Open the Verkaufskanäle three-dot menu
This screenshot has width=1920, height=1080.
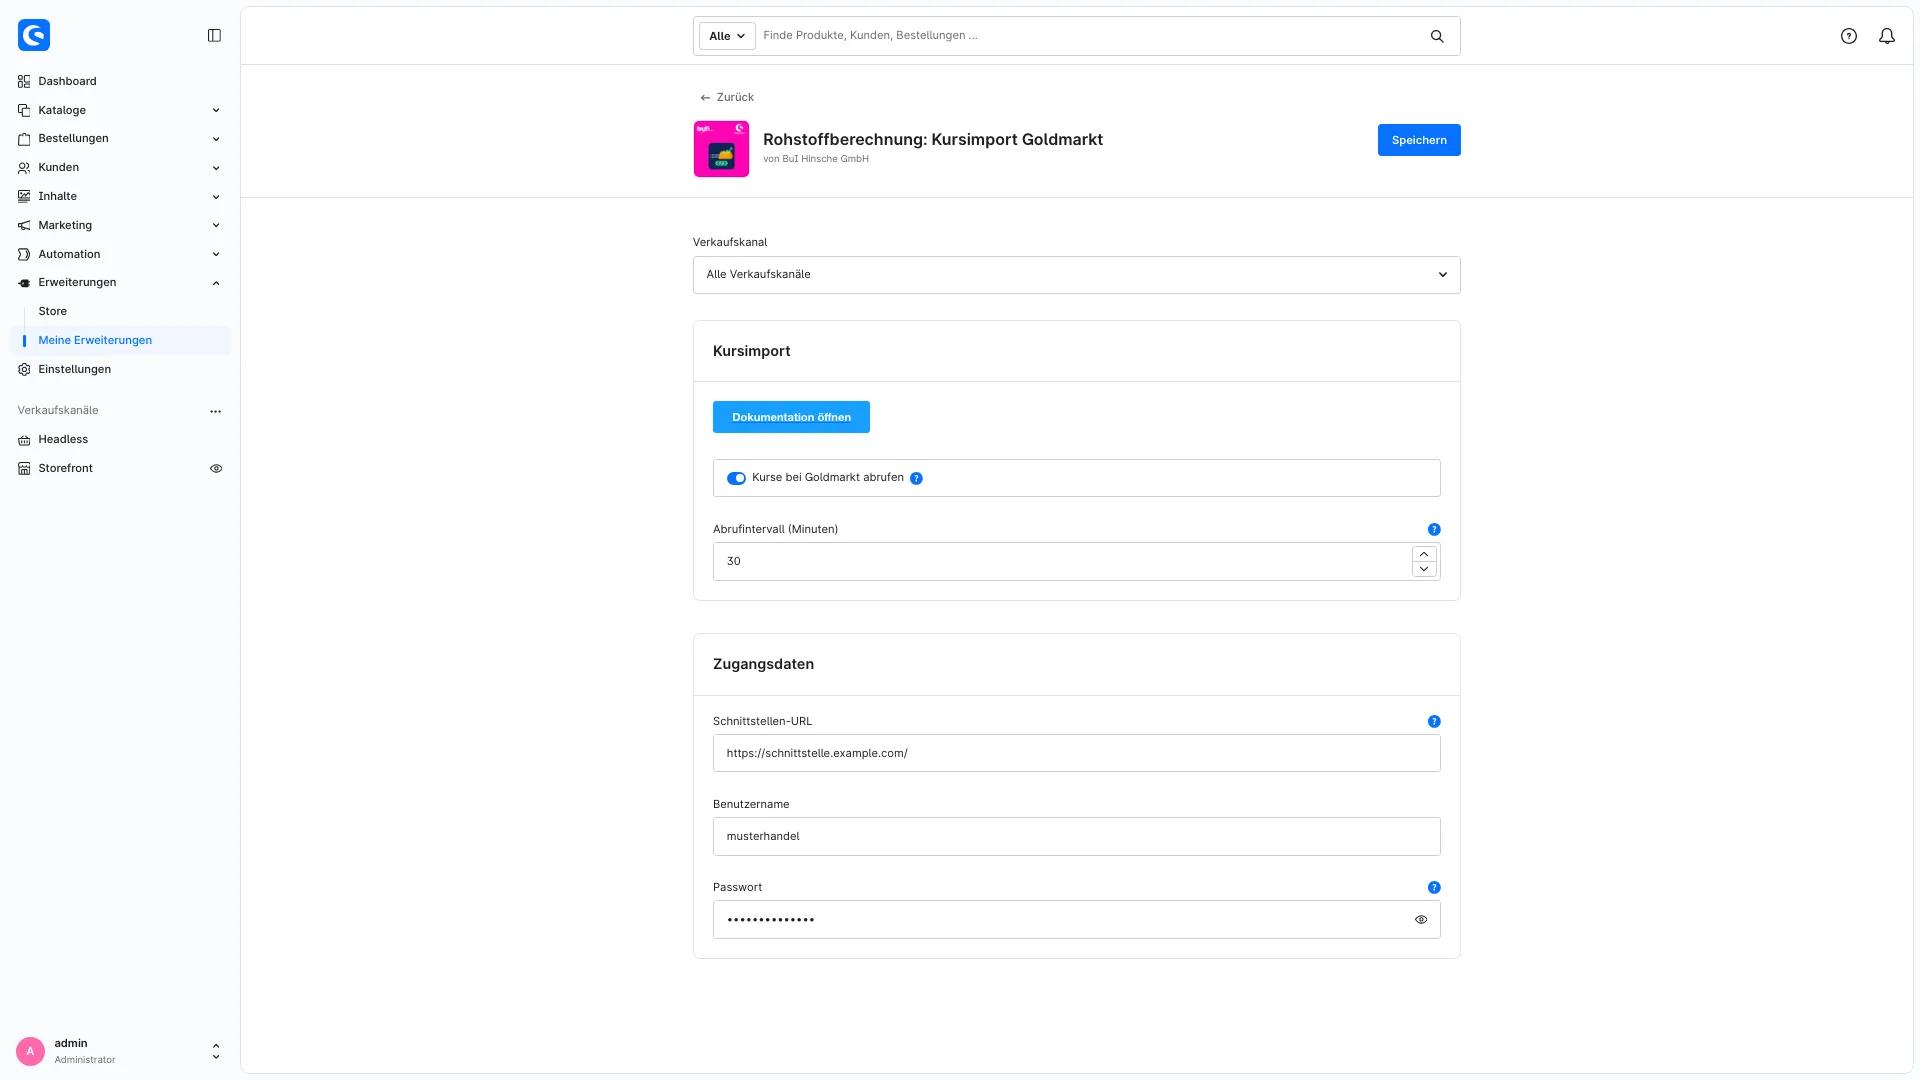click(215, 411)
